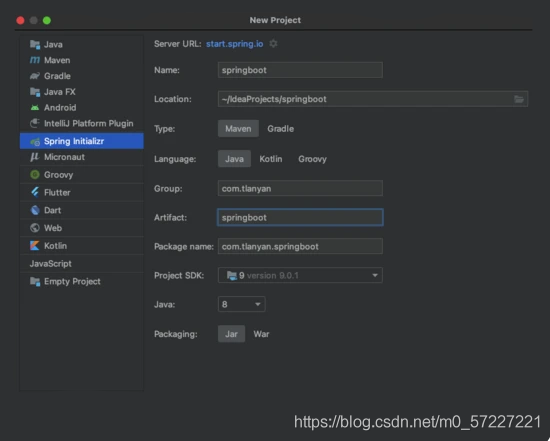Select Dart in the sidebar
This screenshot has width=550, height=441.
[x=82, y=210]
